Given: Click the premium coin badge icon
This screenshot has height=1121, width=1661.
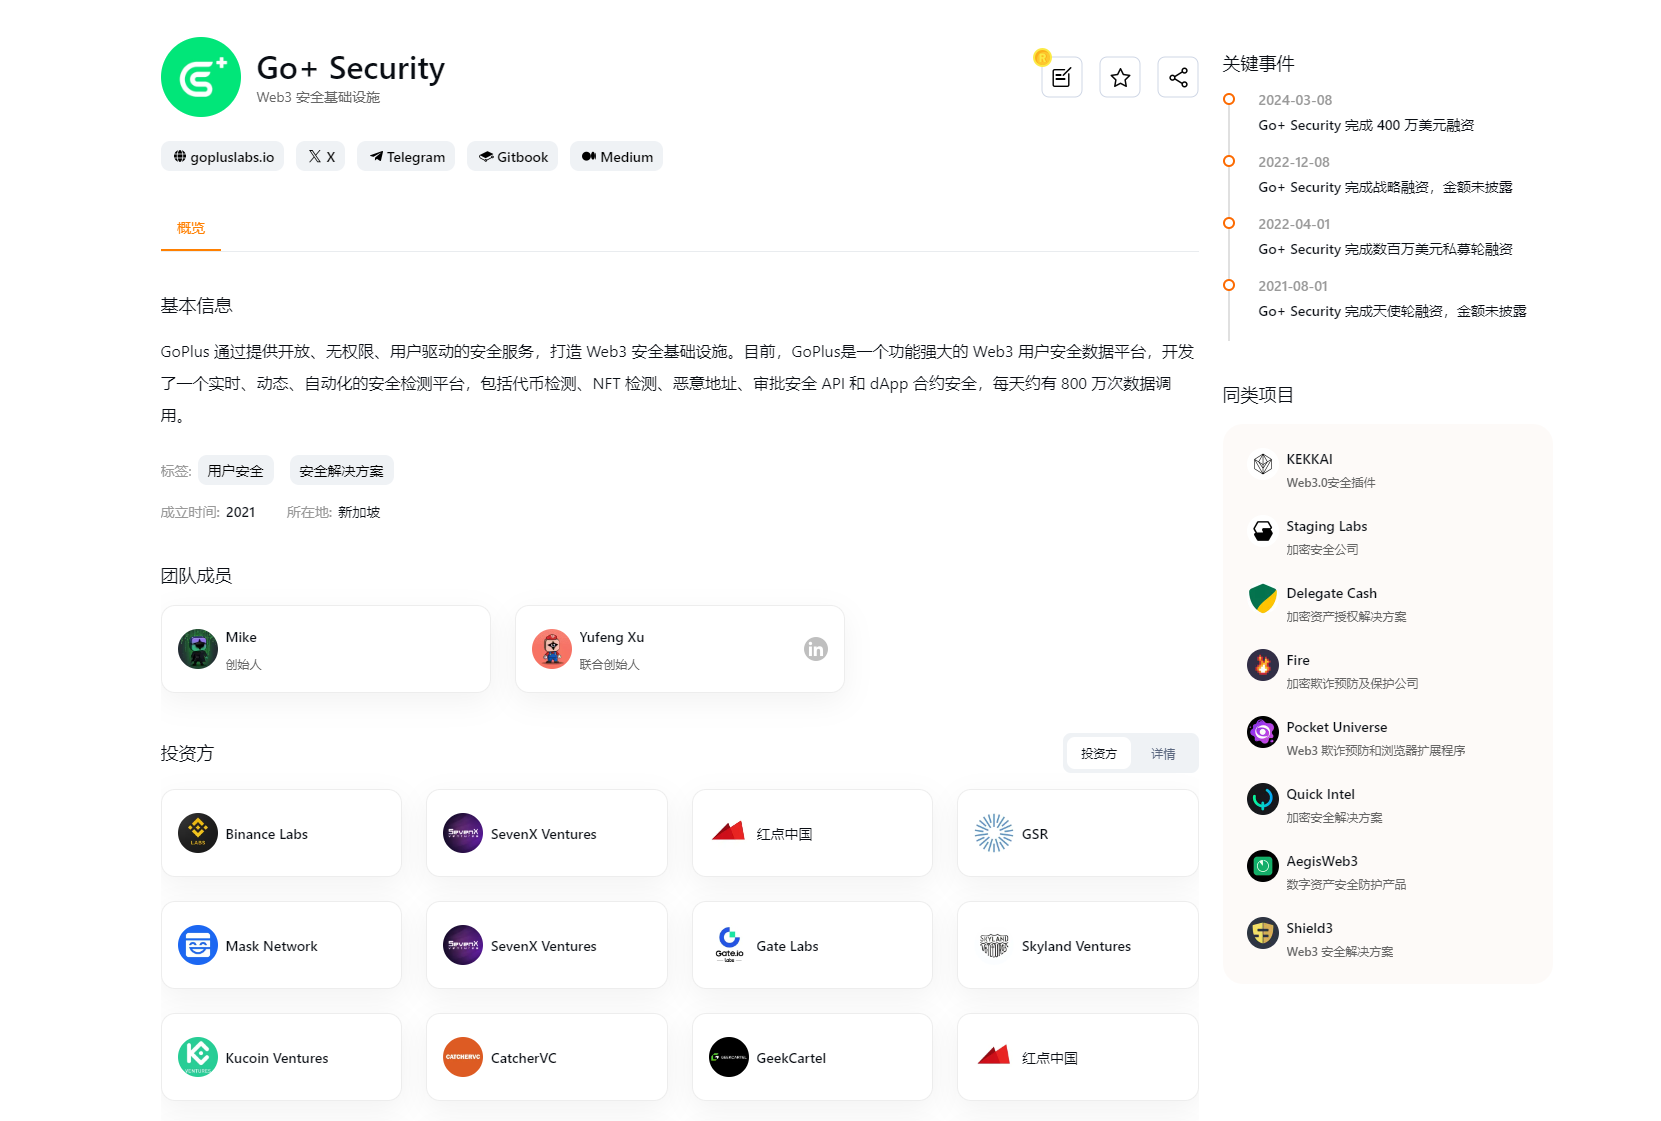Looking at the screenshot, I should [x=1042, y=57].
